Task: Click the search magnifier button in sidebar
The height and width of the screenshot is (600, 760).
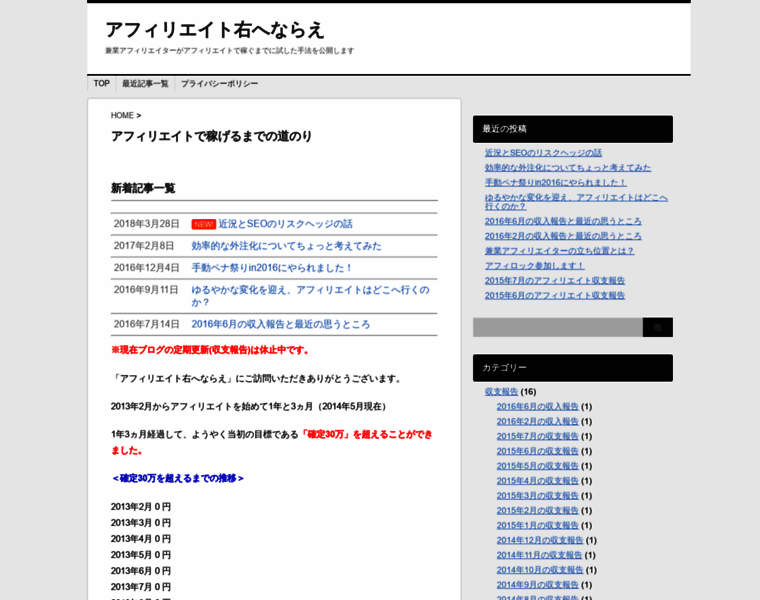Action: click(657, 327)
